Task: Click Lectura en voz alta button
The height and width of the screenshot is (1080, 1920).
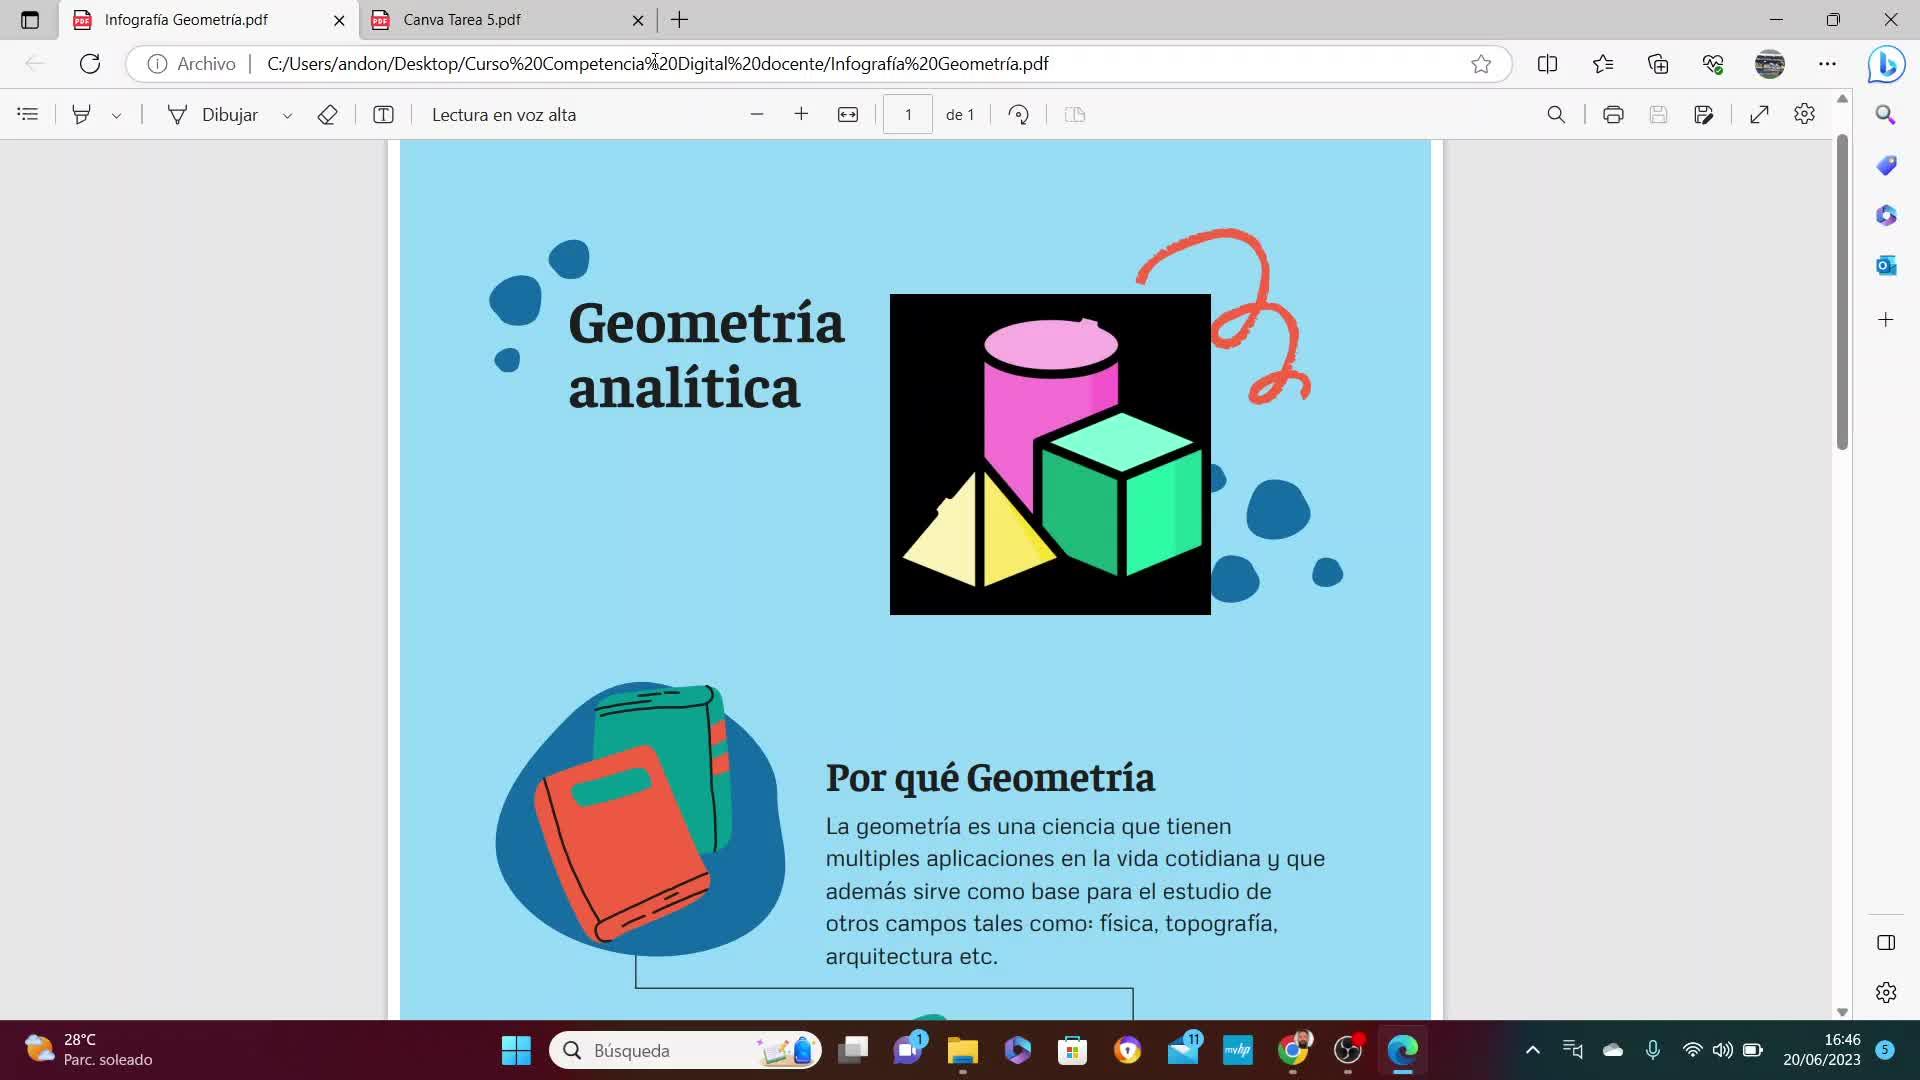Action: [x=504, y=115]
